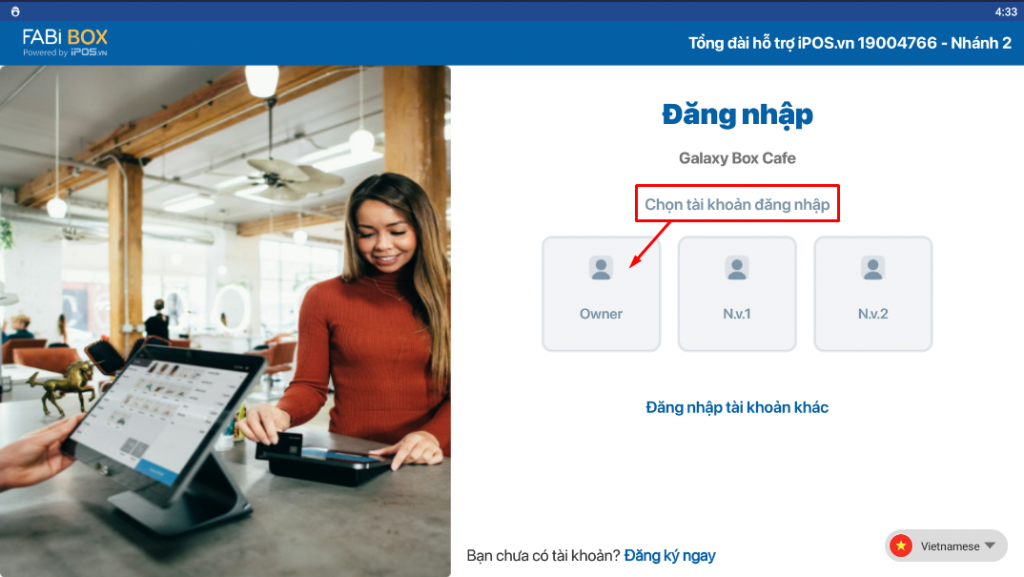Image resolution: width=1024 pixels, height=577 pixels.
Task: Click the 'Galaxy Box Cafe' store name
Action: click(737, 158)
